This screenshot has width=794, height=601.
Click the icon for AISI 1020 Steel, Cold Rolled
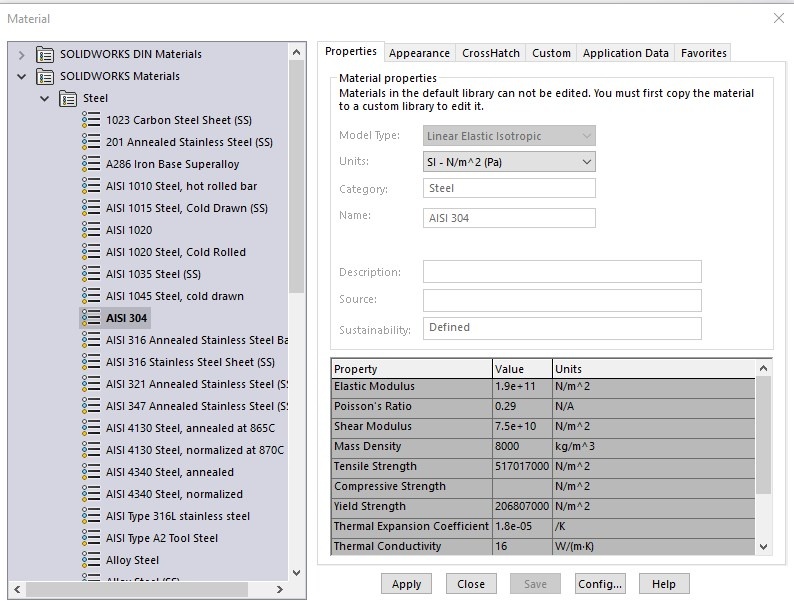91,252
